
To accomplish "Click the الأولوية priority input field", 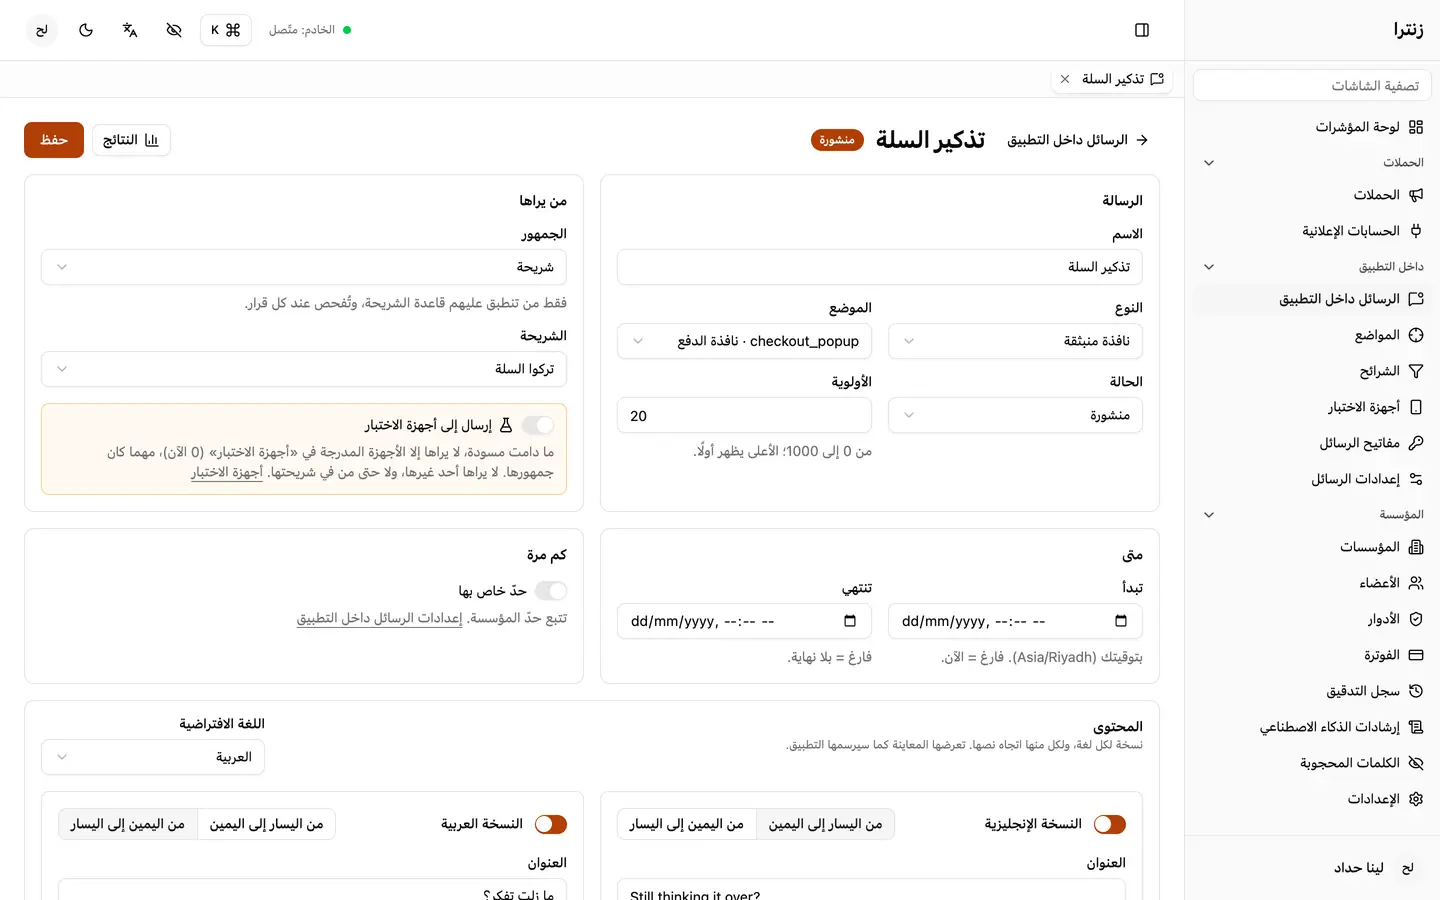I will pos(744,415).
